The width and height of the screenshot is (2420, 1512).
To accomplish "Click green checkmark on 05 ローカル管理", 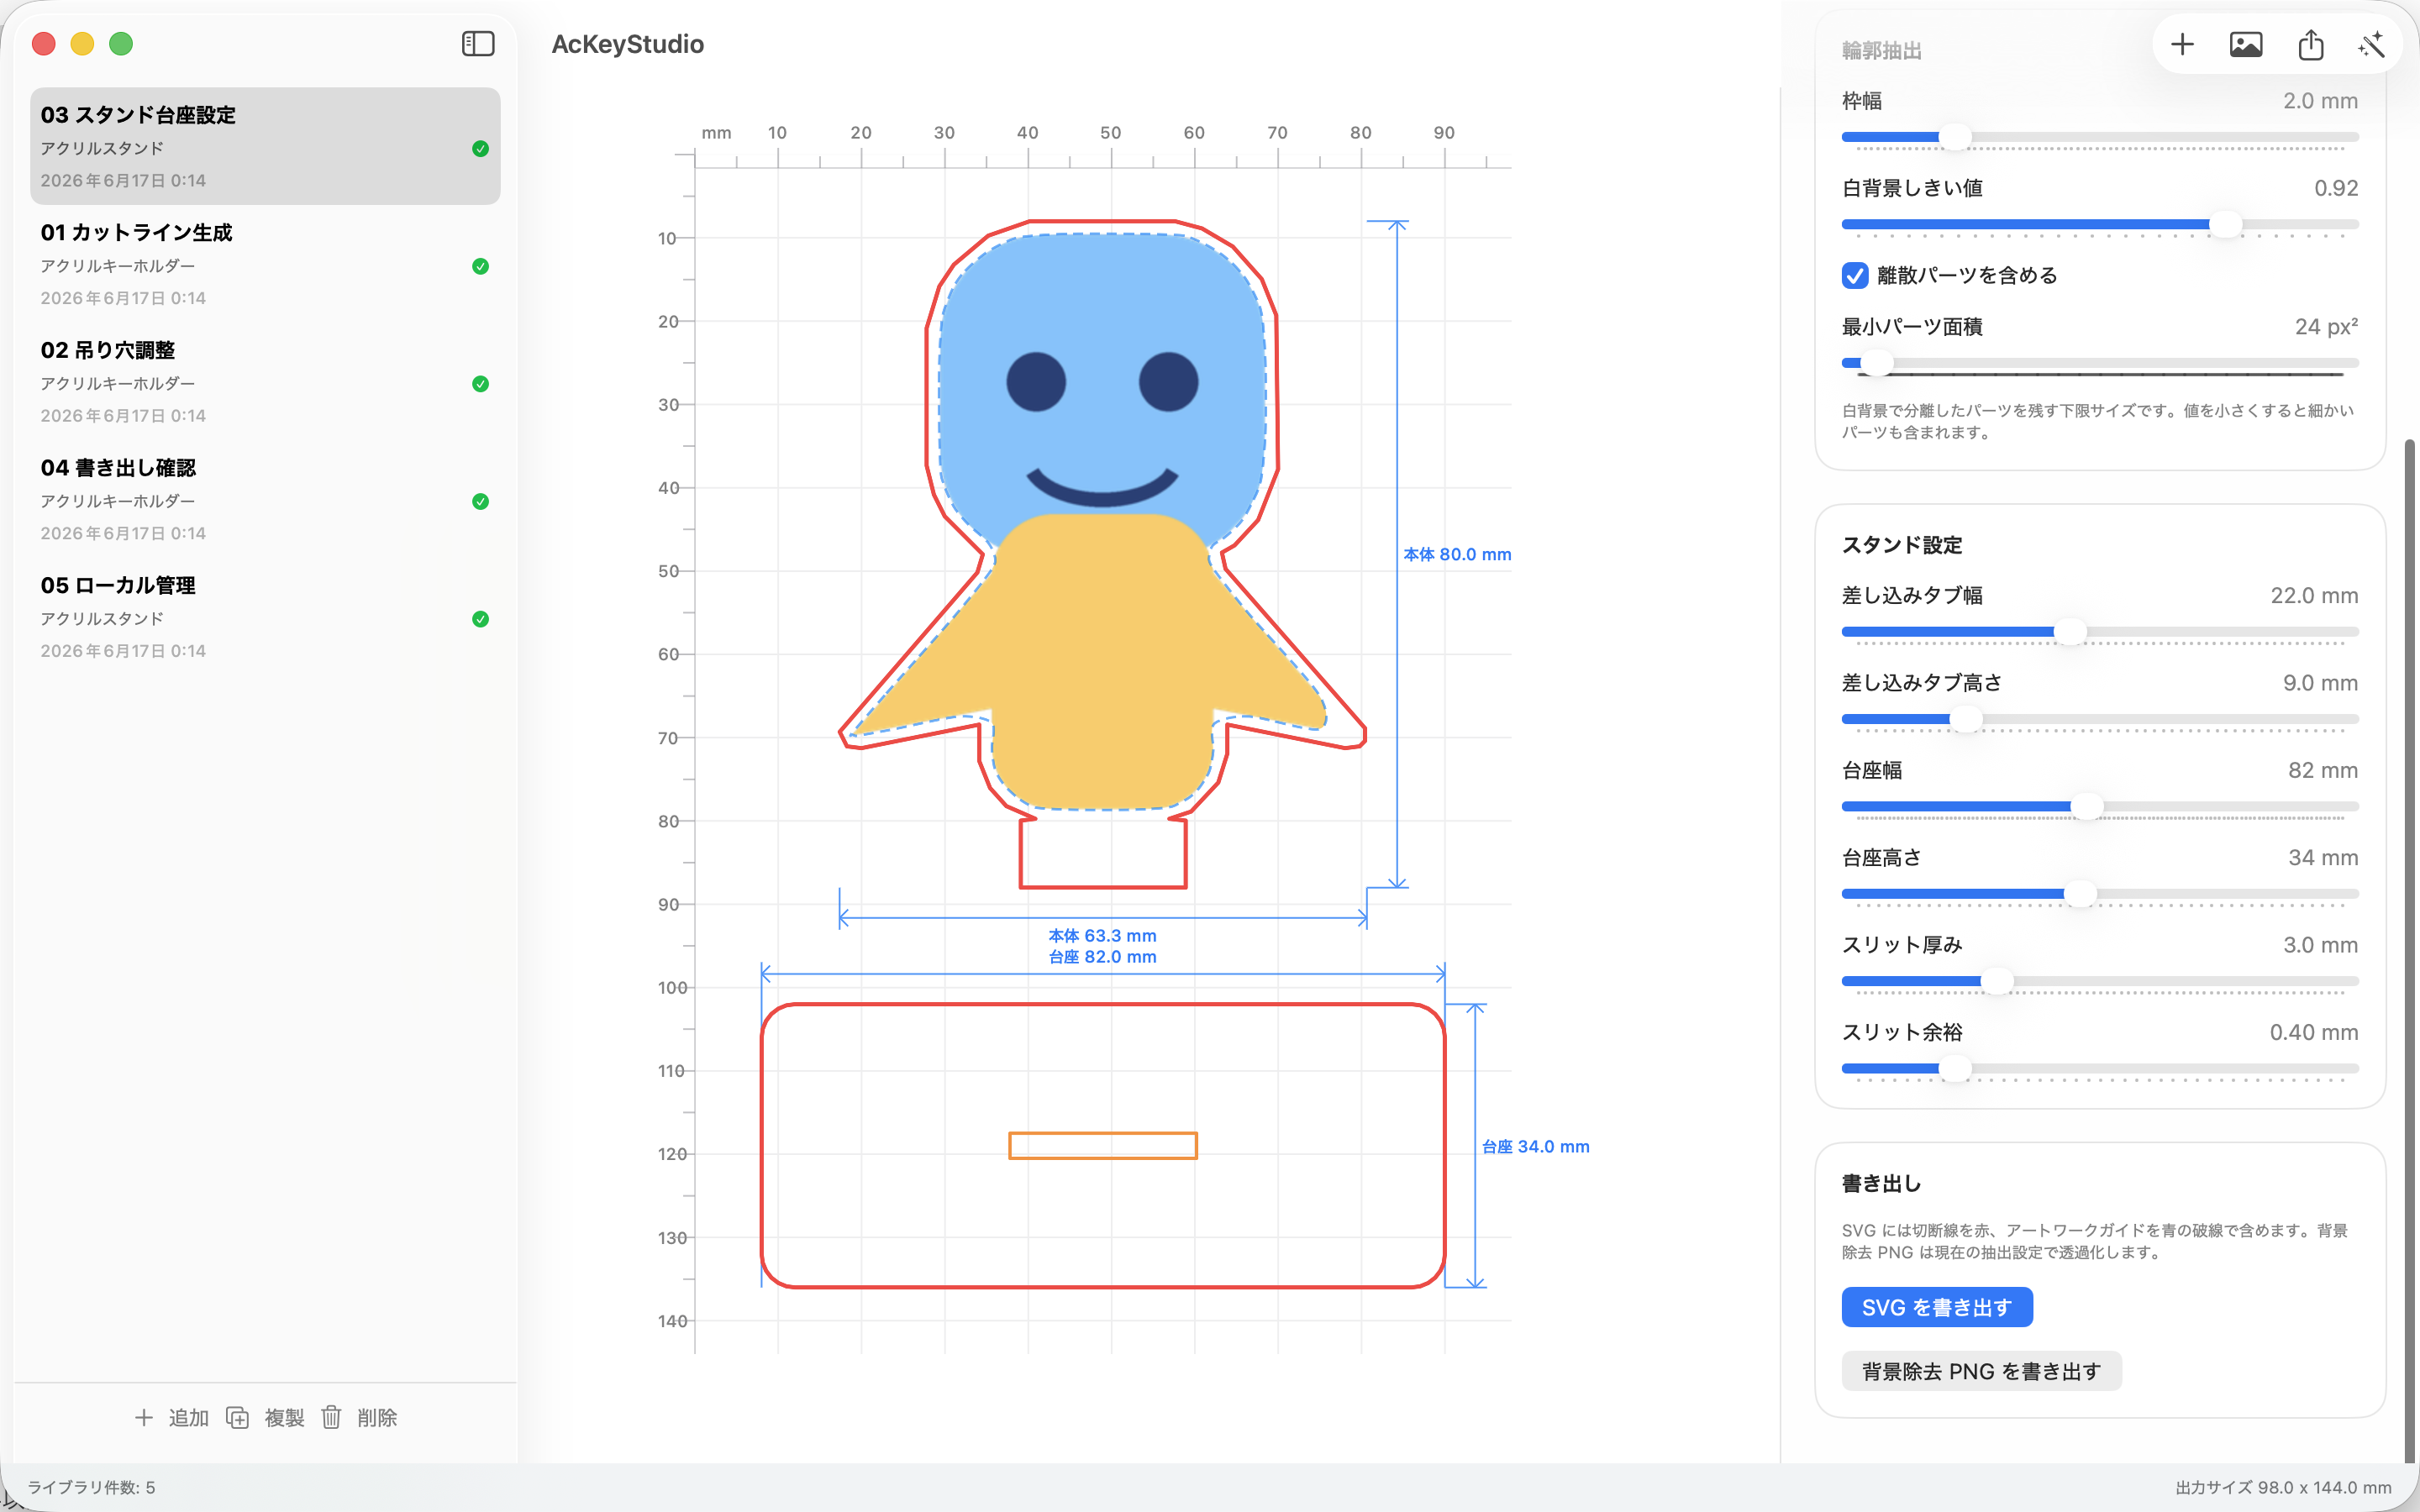I will (x=480, y=619).
